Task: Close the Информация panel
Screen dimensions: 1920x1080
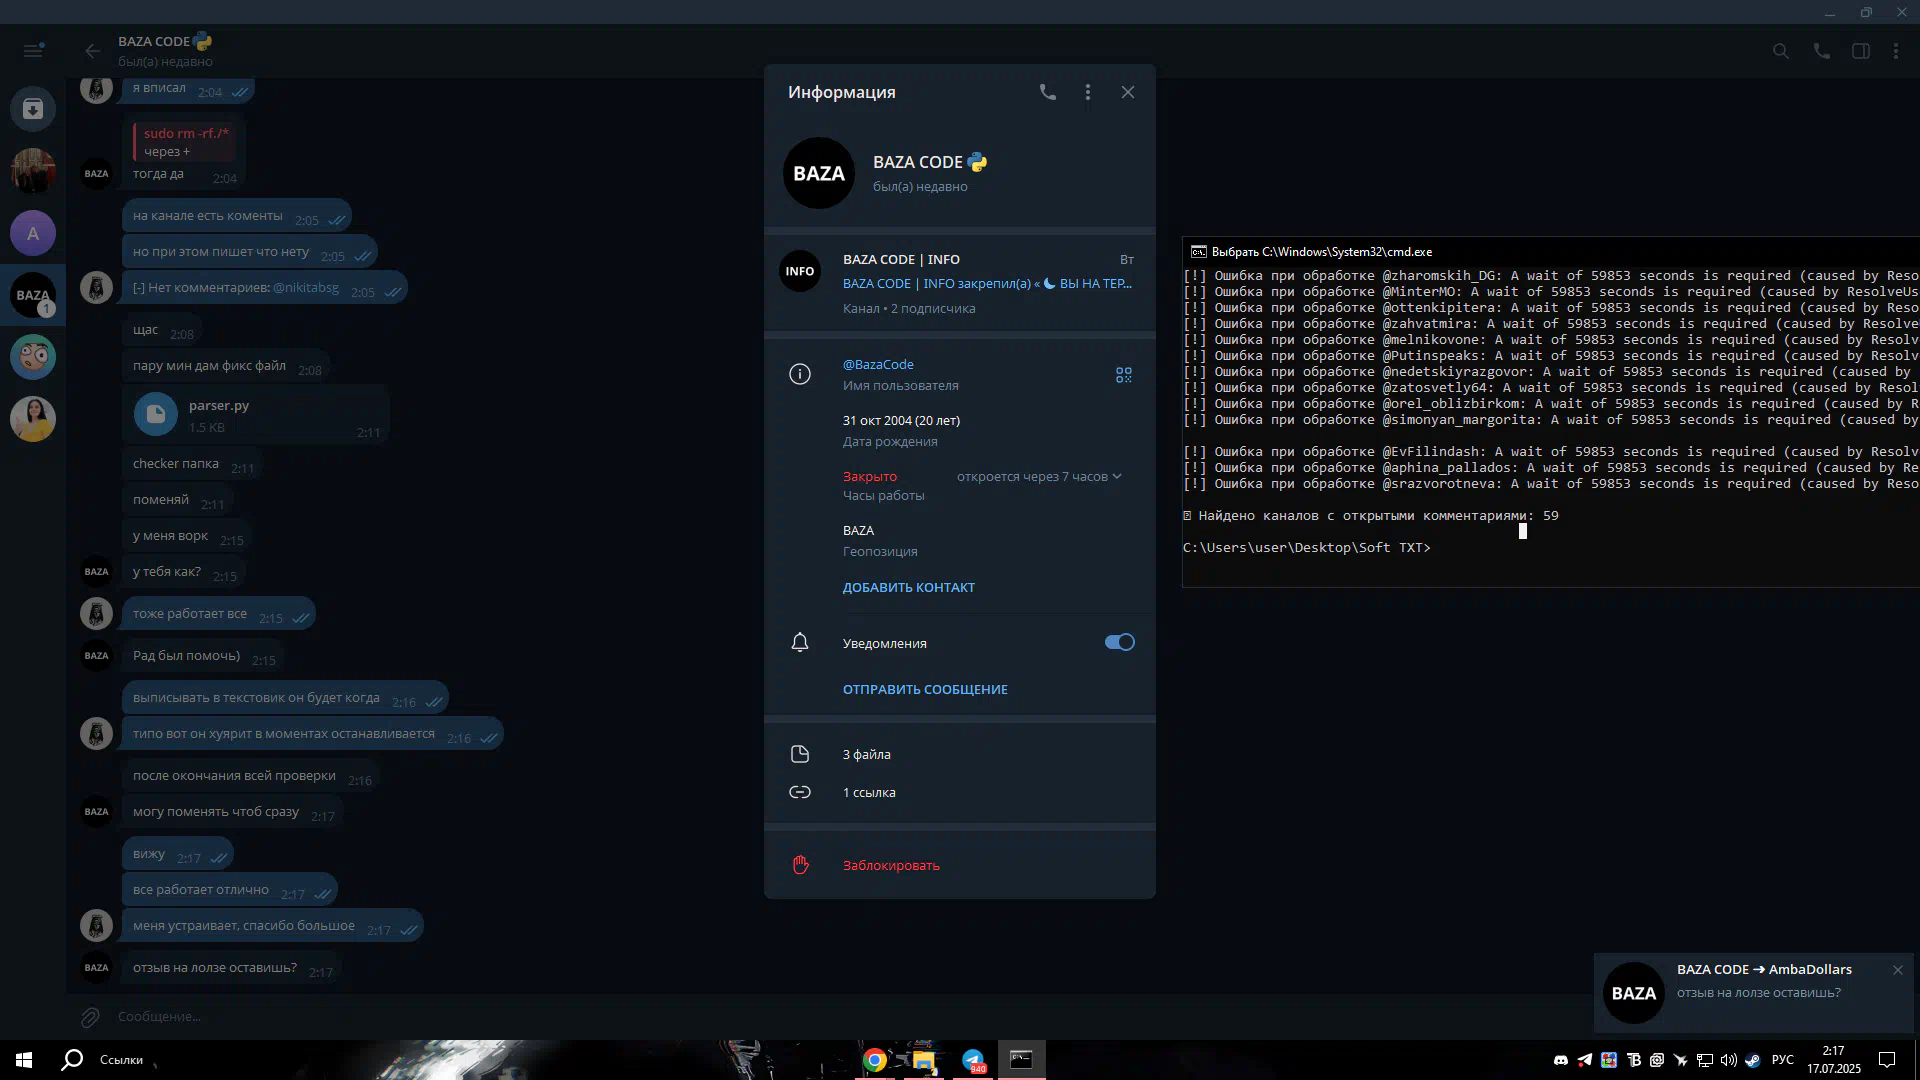Action: tap(1128, 92)
